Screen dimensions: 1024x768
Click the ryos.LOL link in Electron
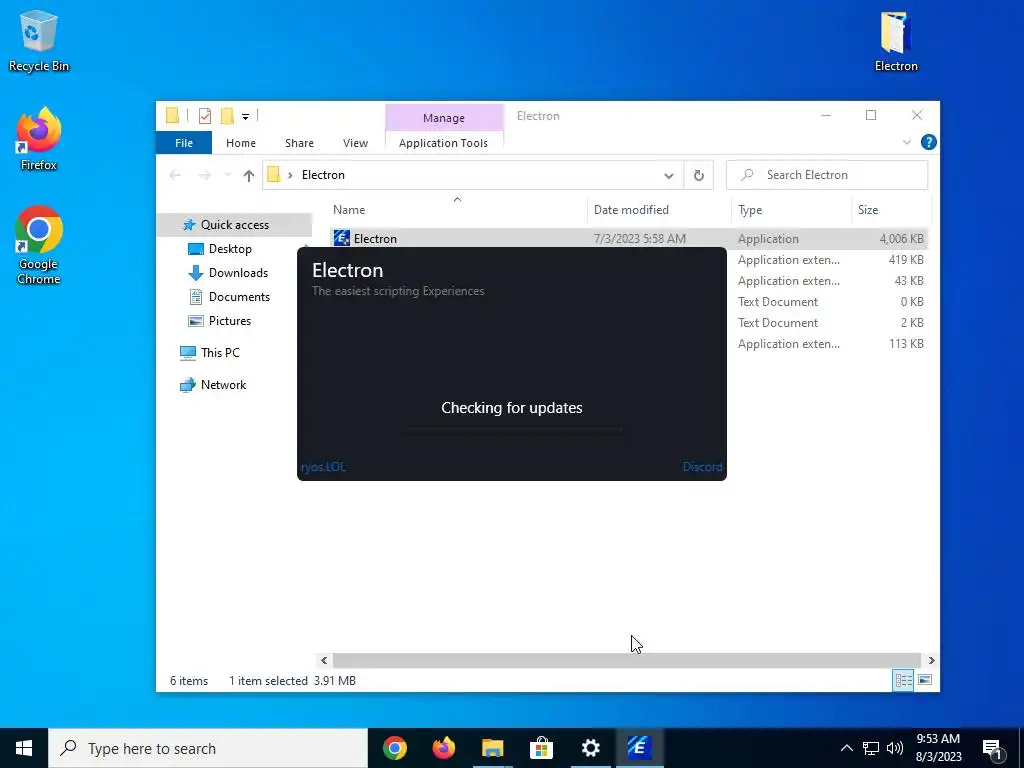coord(323,467)
